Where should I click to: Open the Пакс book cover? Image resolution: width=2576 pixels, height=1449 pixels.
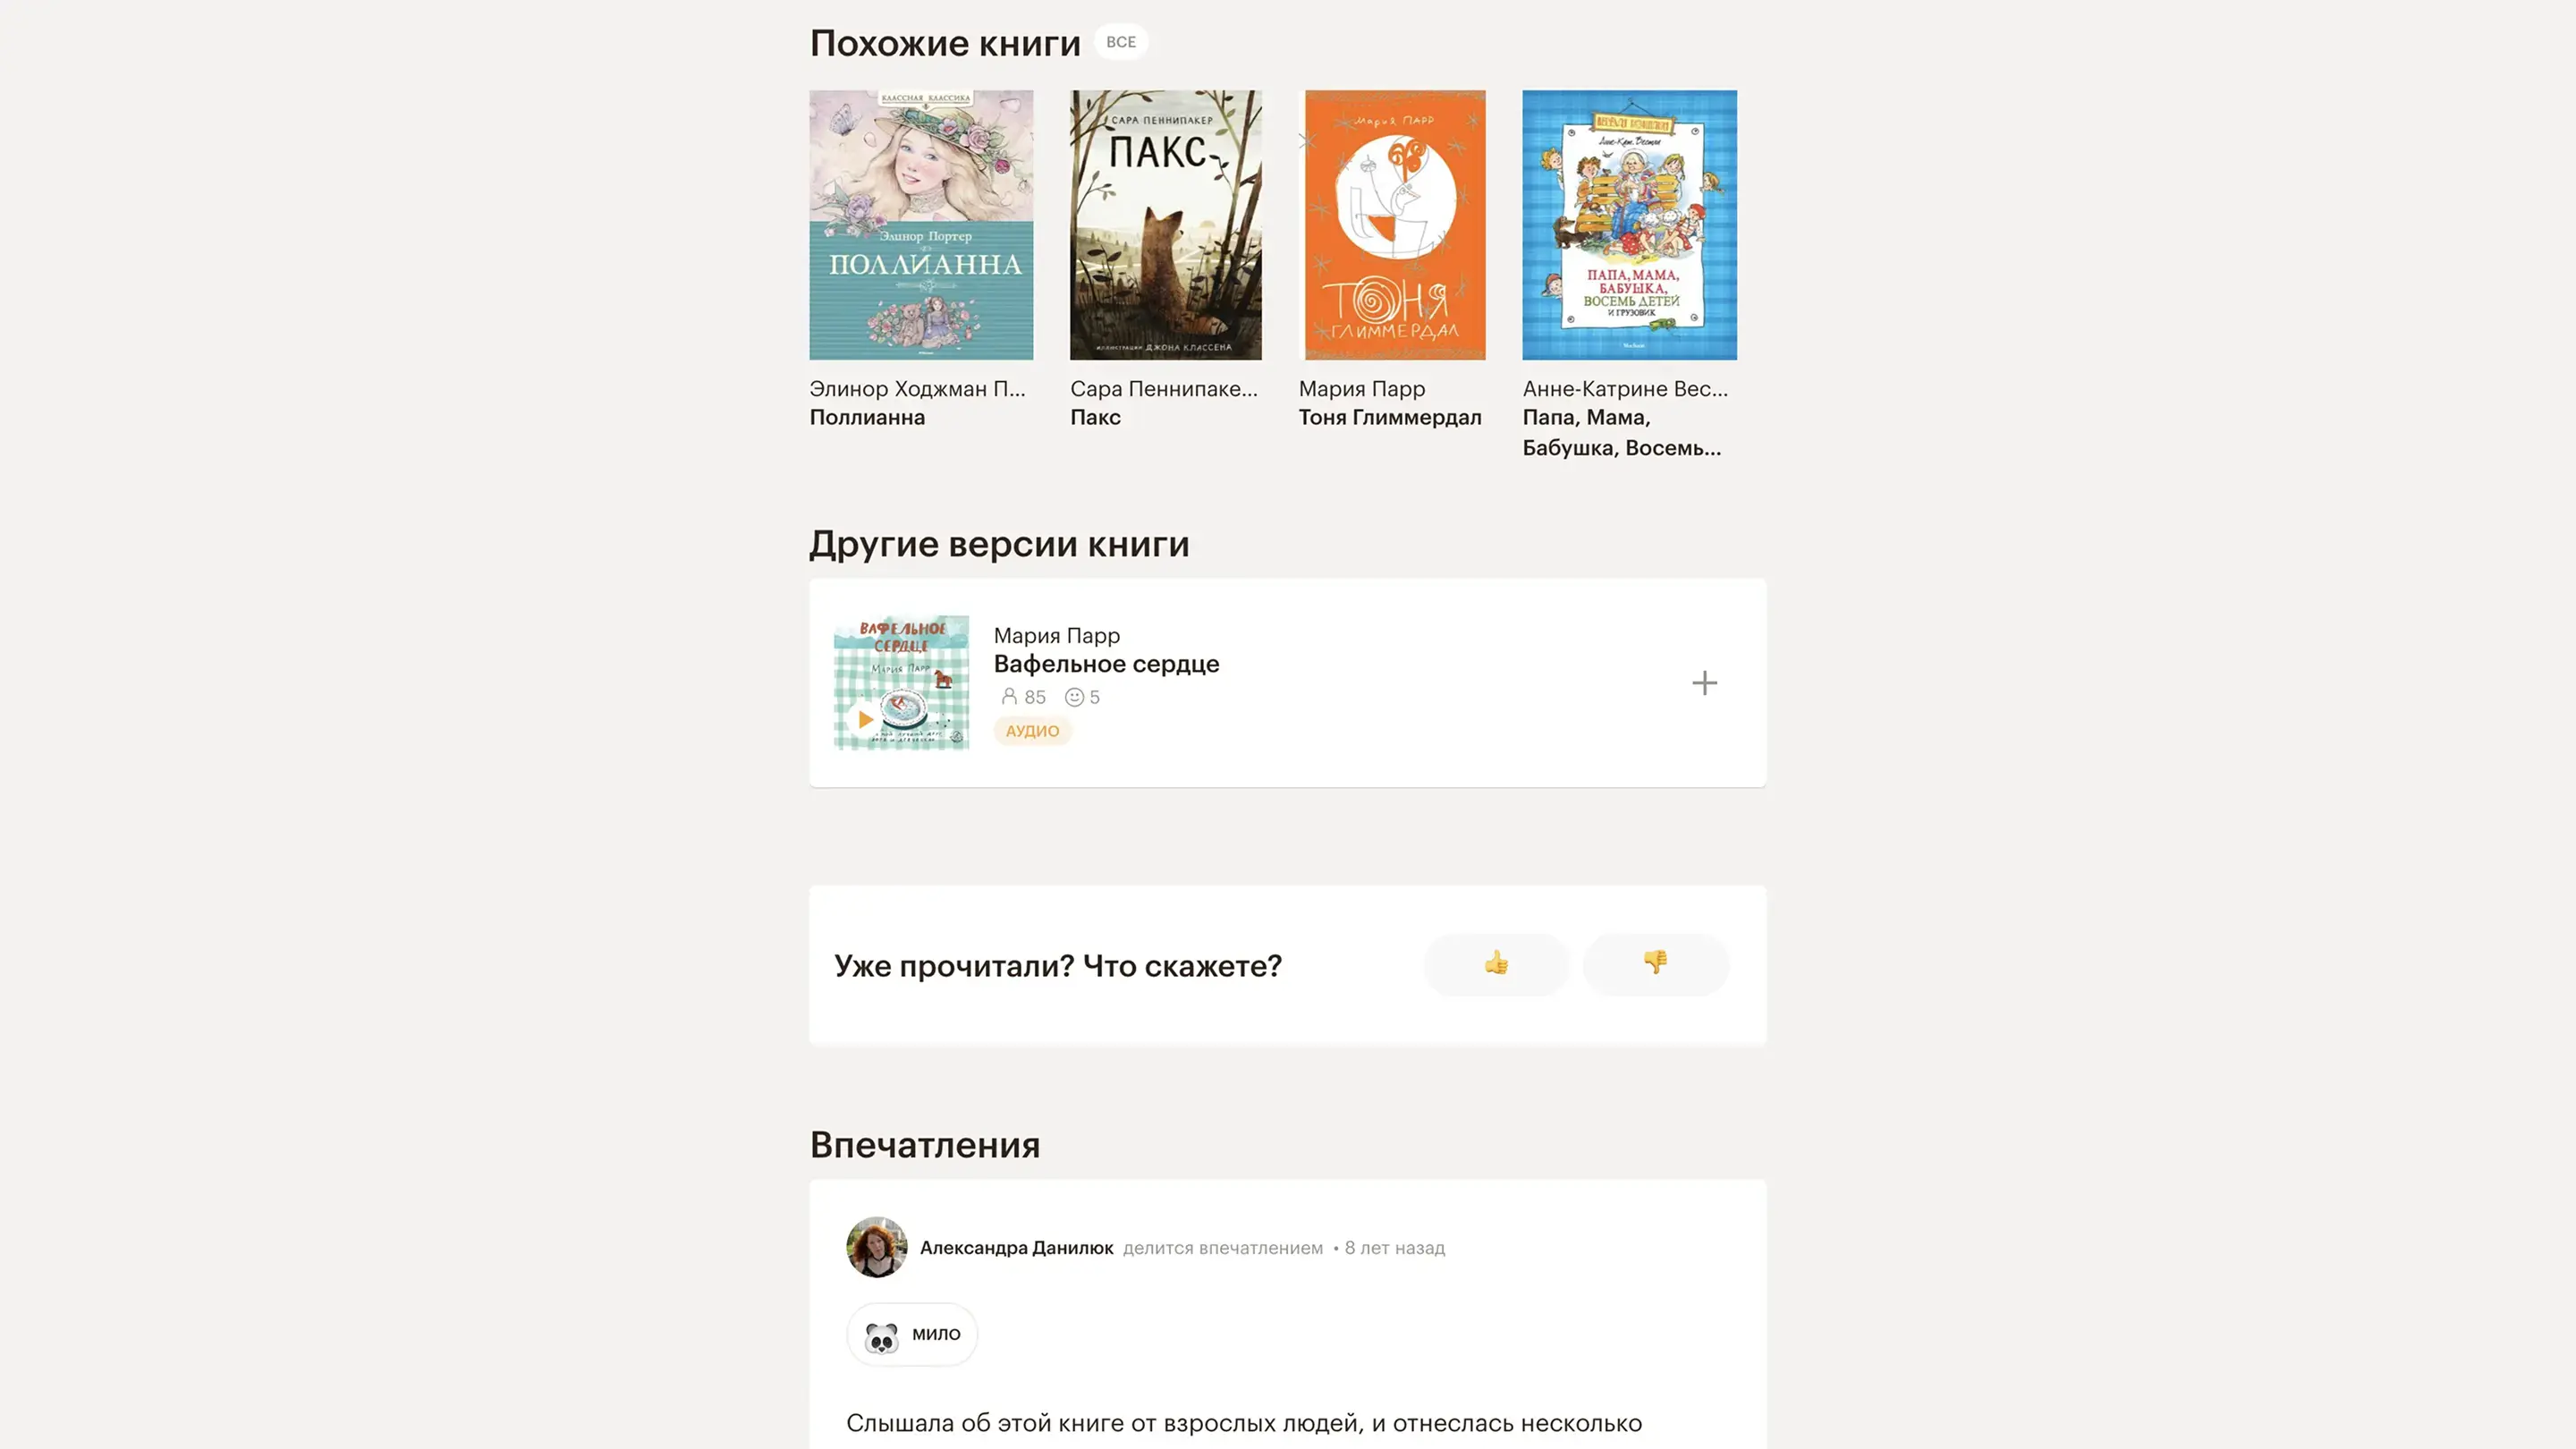pos(1166,225)
